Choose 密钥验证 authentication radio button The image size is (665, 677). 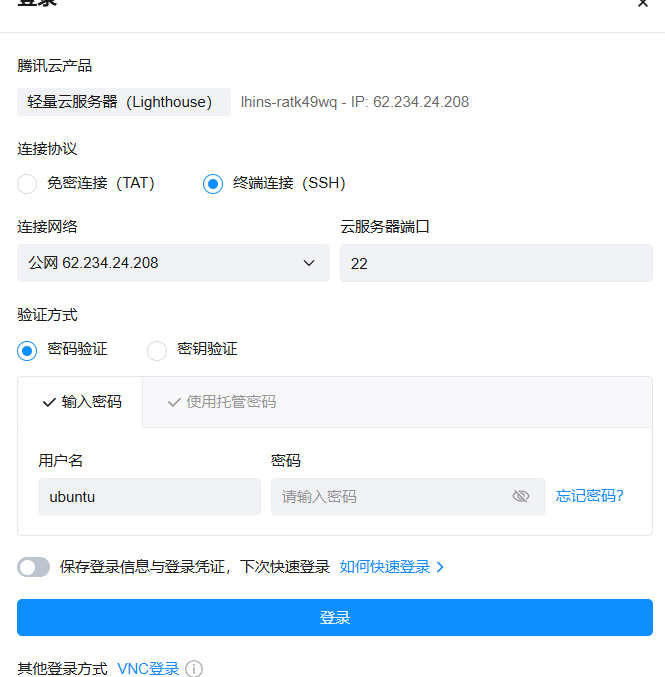pos(157,351)
